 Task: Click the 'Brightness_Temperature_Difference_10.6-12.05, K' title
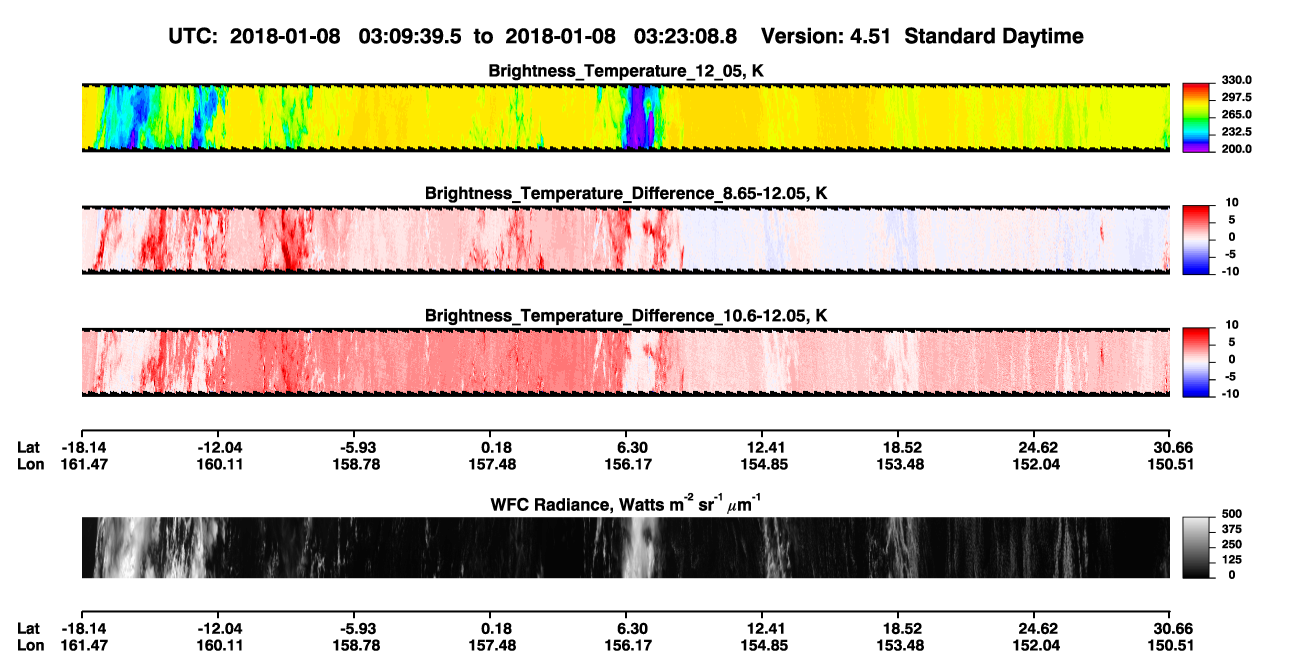tap(626, 315)
